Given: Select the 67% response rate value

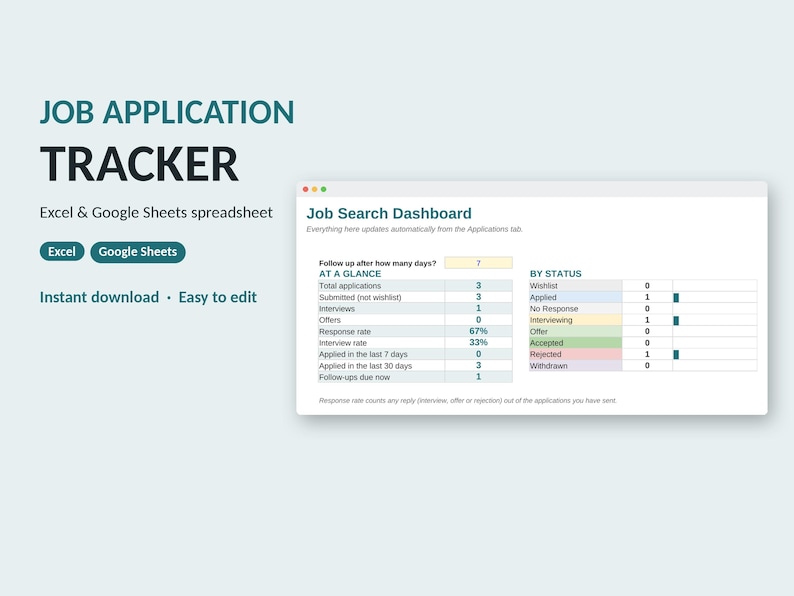Looking at the screenshot, I should [479, 331].
